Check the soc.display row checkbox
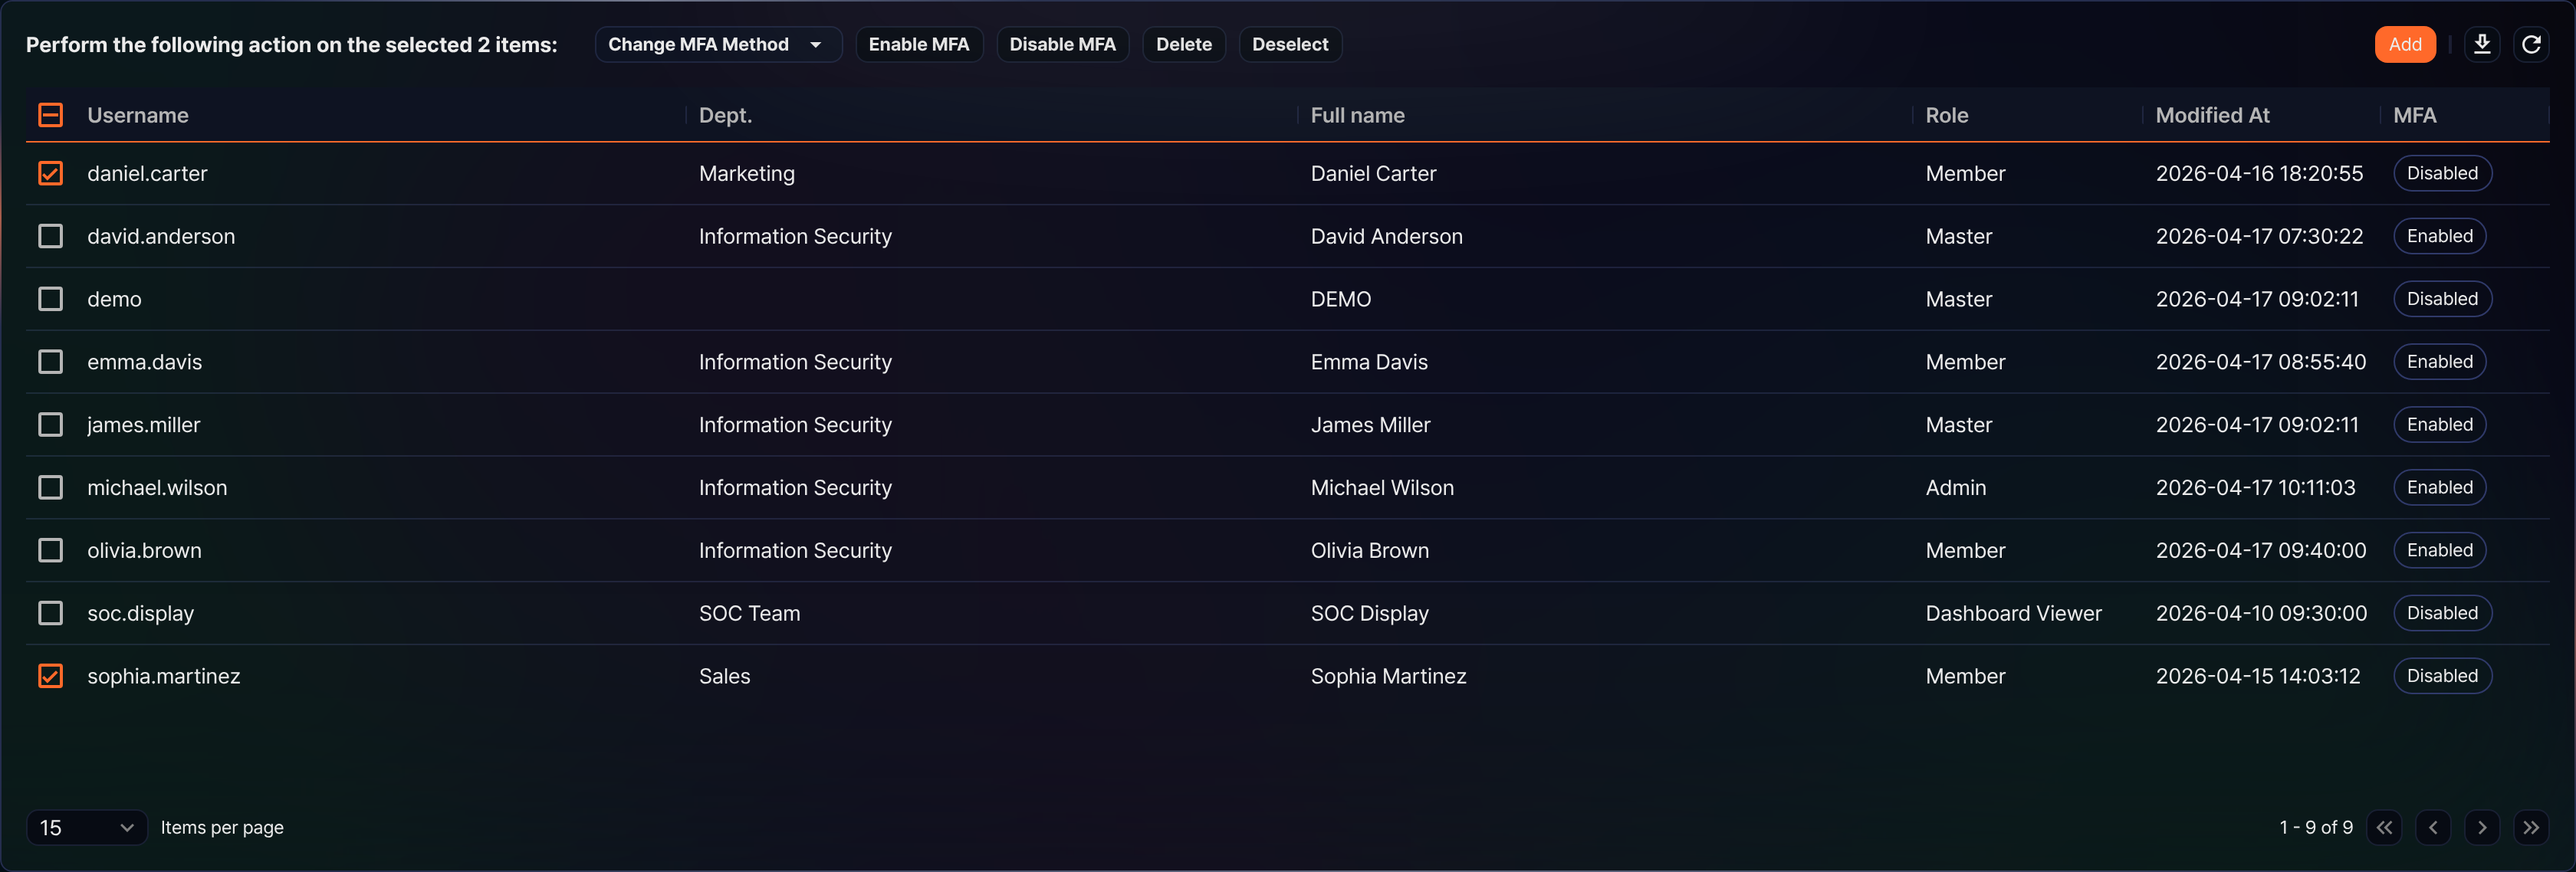 50,613
